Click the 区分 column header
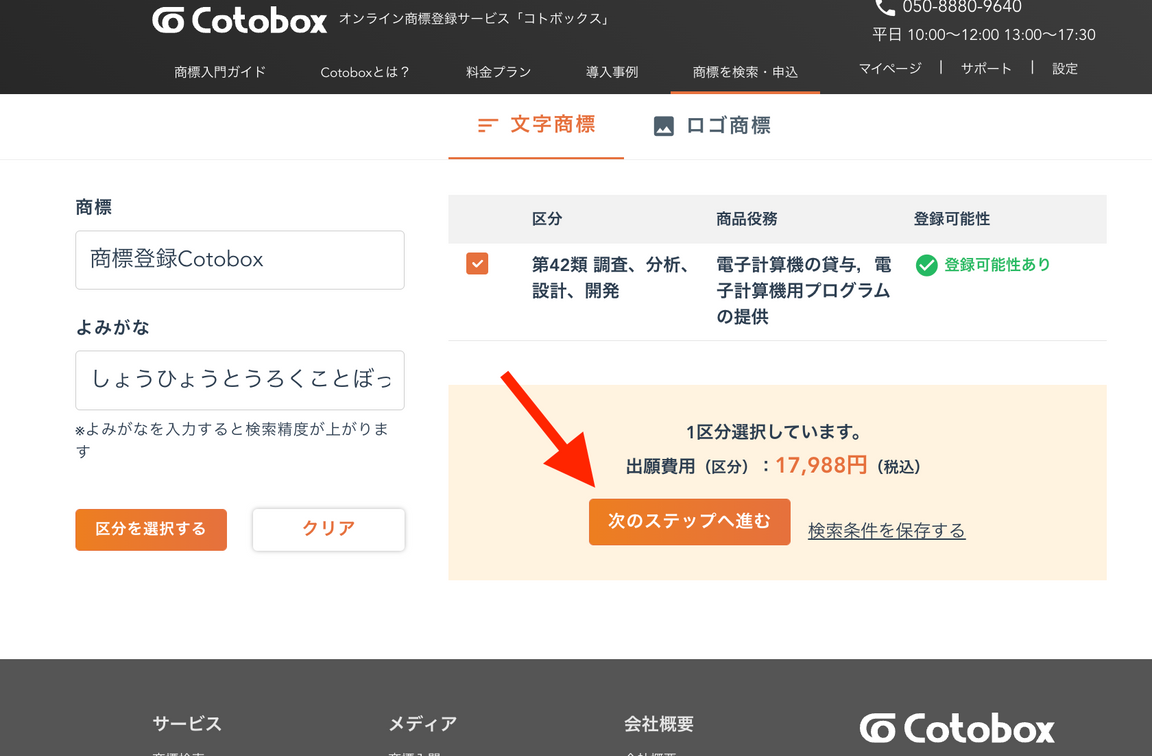 547,219
